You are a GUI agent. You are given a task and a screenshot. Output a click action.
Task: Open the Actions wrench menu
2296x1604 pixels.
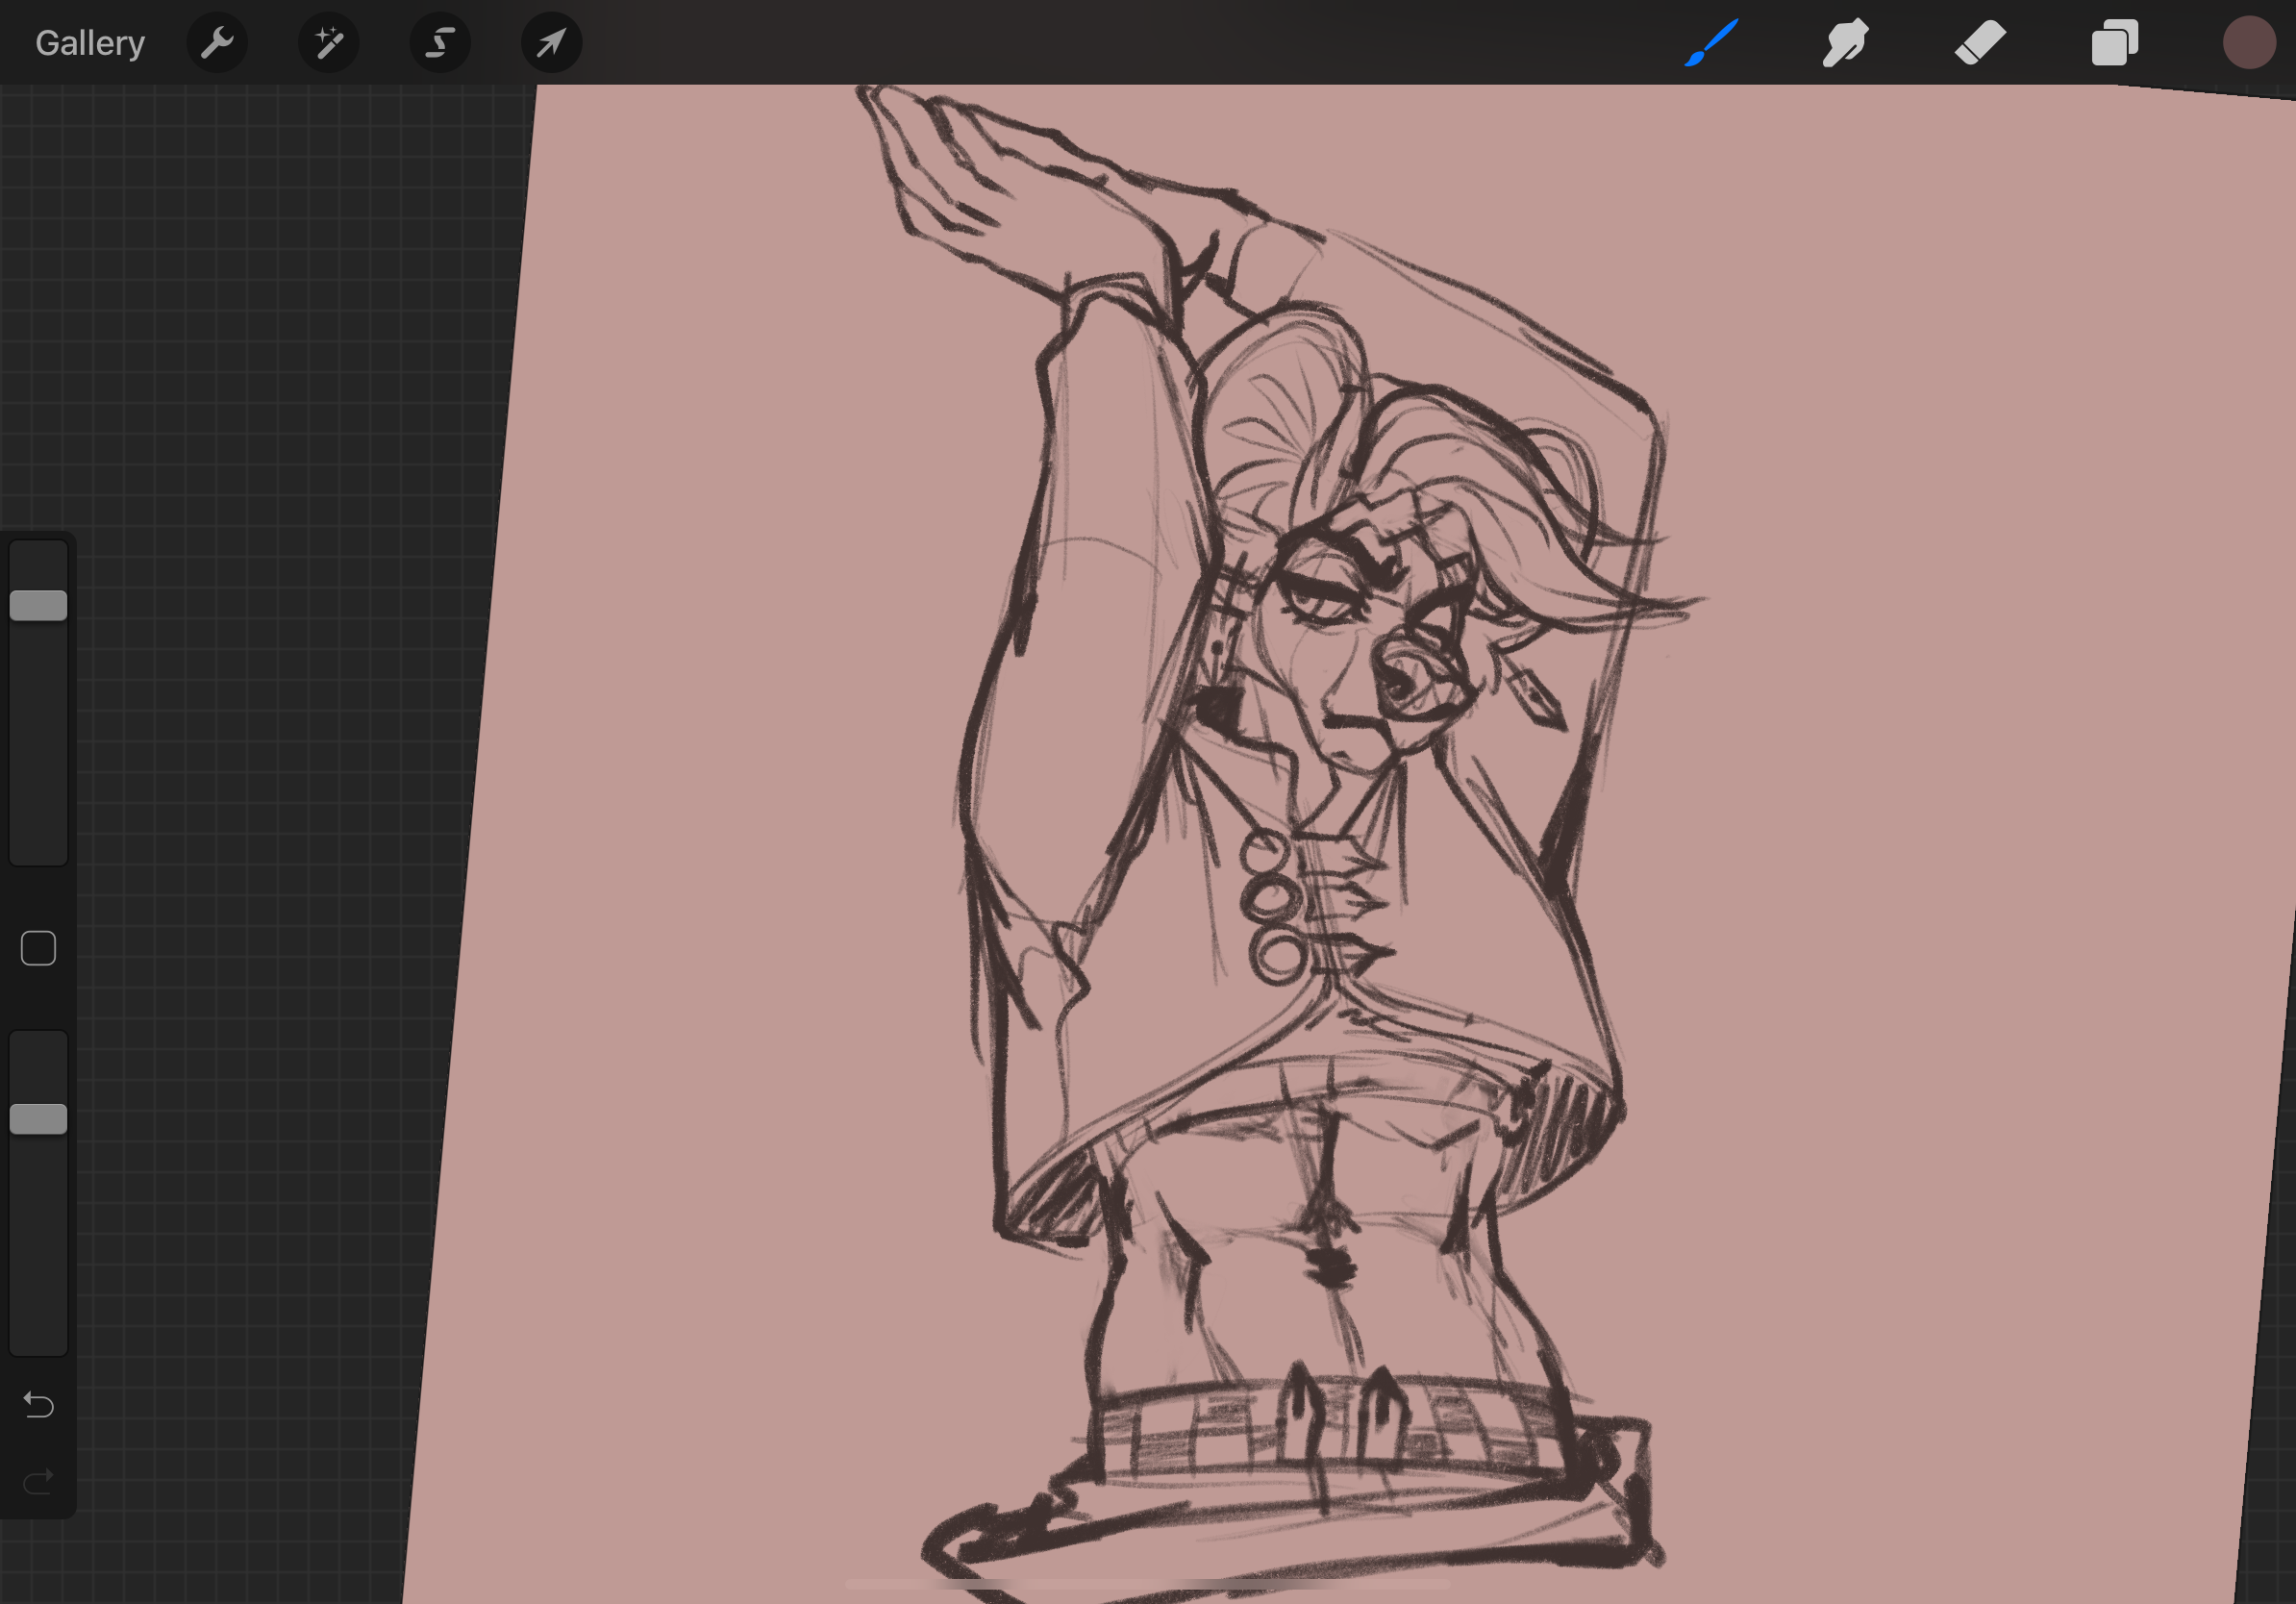point(217,43)
